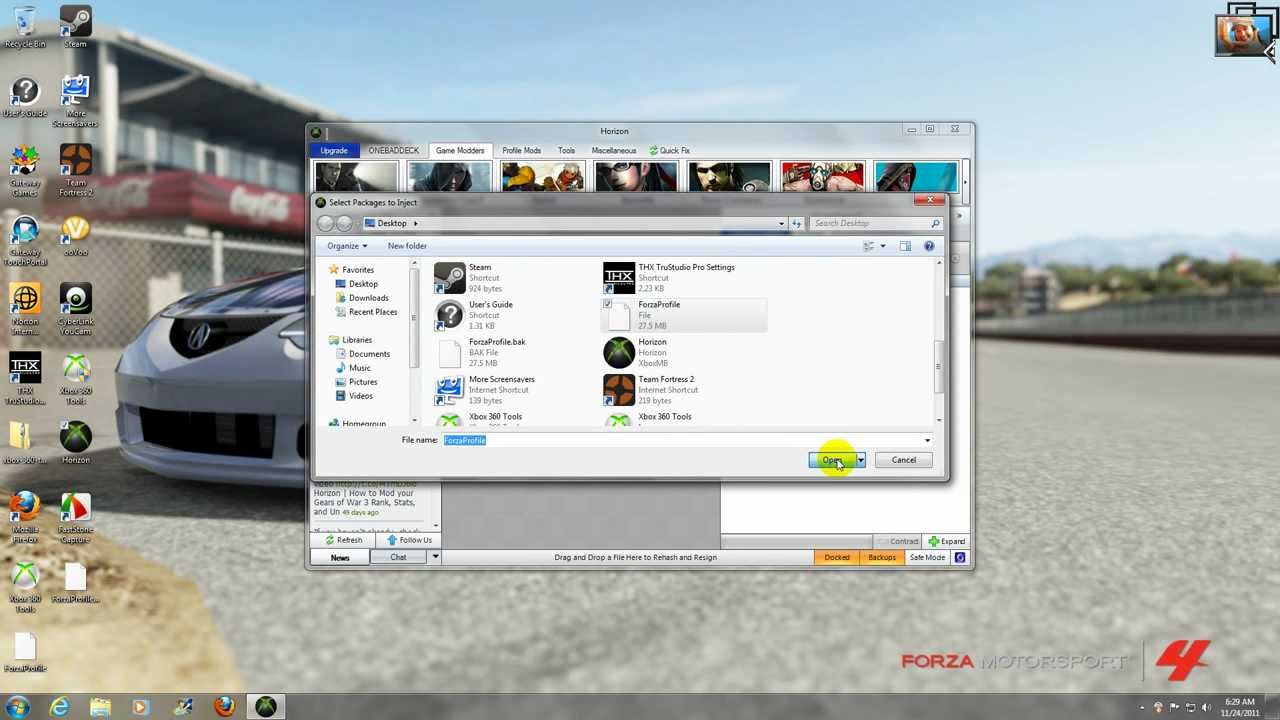Expand the address bar history dropdown
The width and height of the screenshot is (1280, 720).
(781, 223)
